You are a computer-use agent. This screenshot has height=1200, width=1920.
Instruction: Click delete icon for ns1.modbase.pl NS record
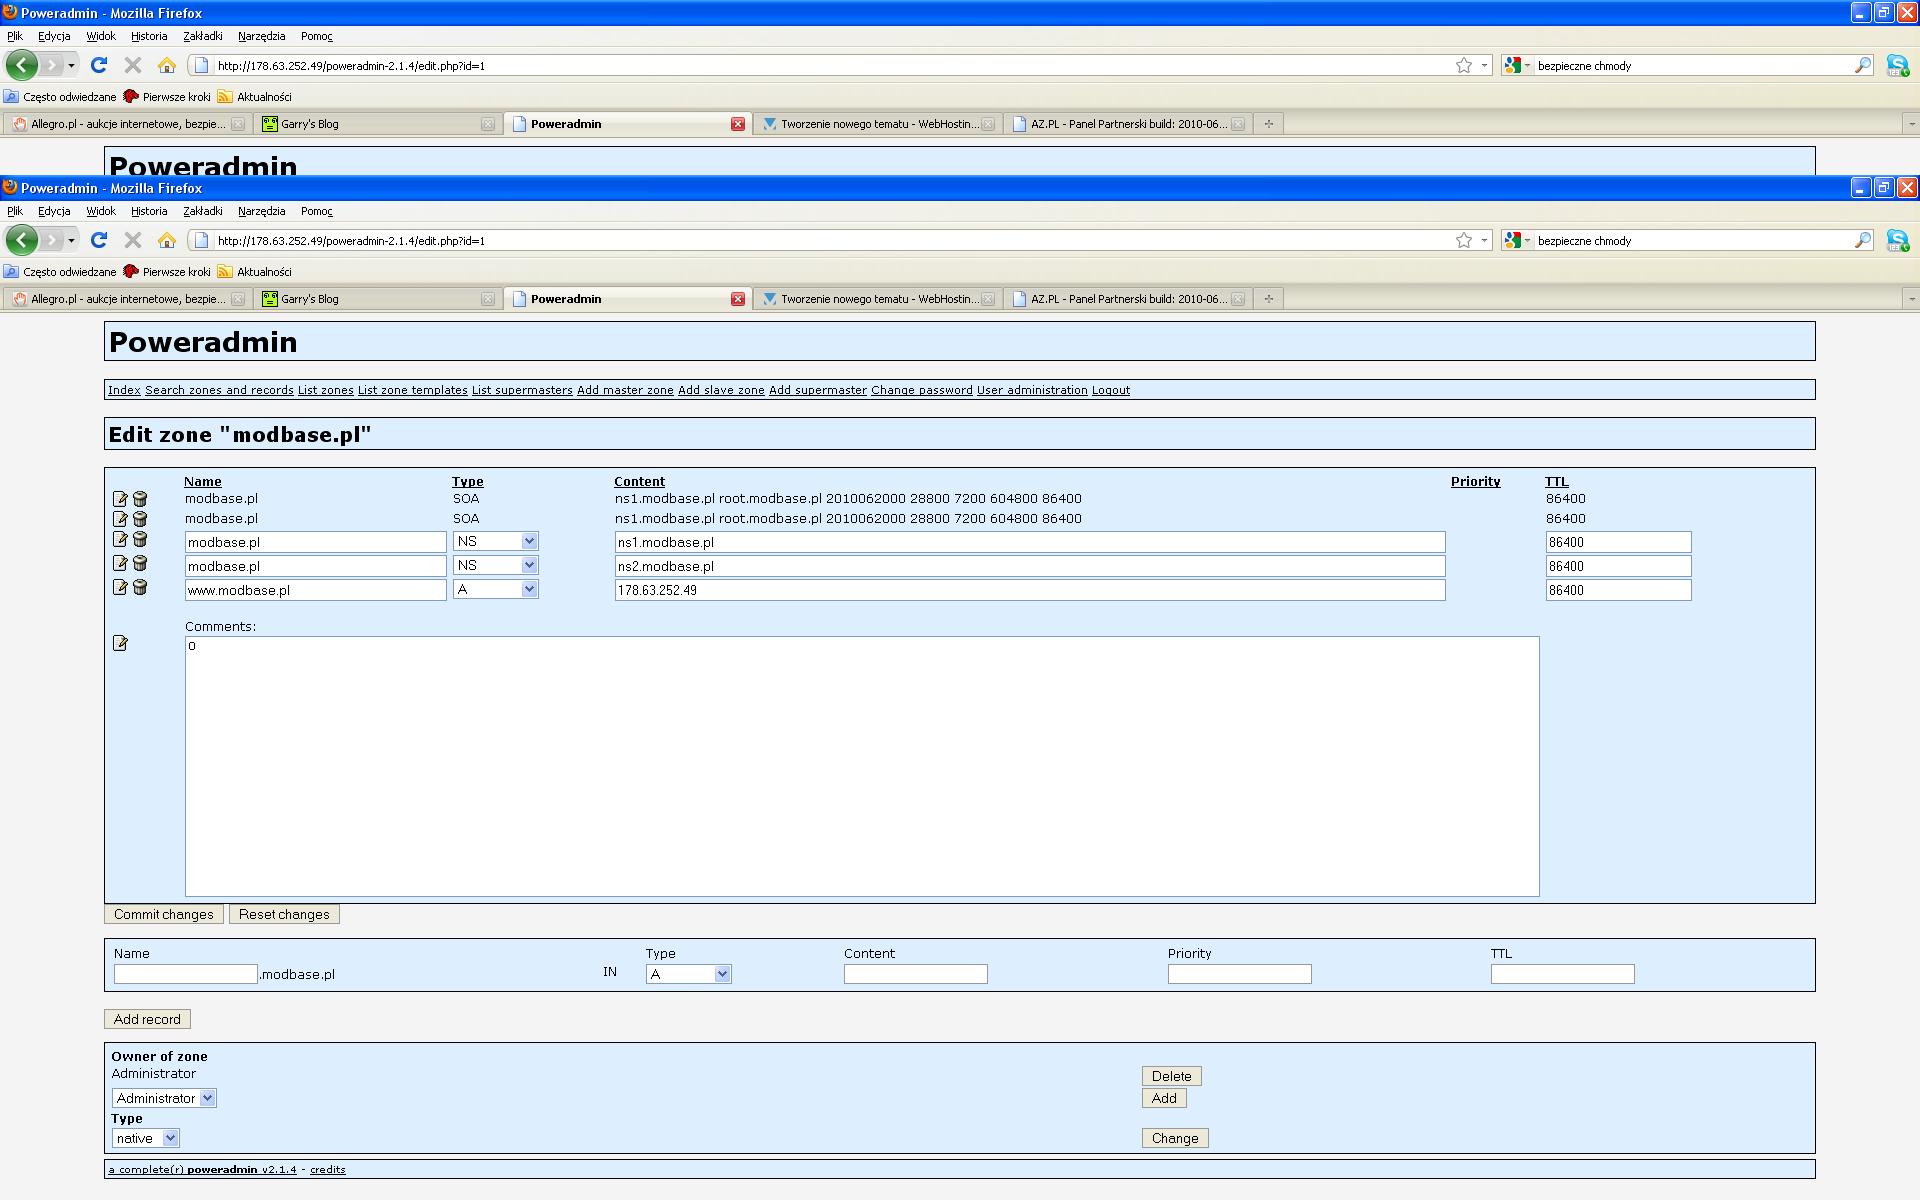coord(140,540)
